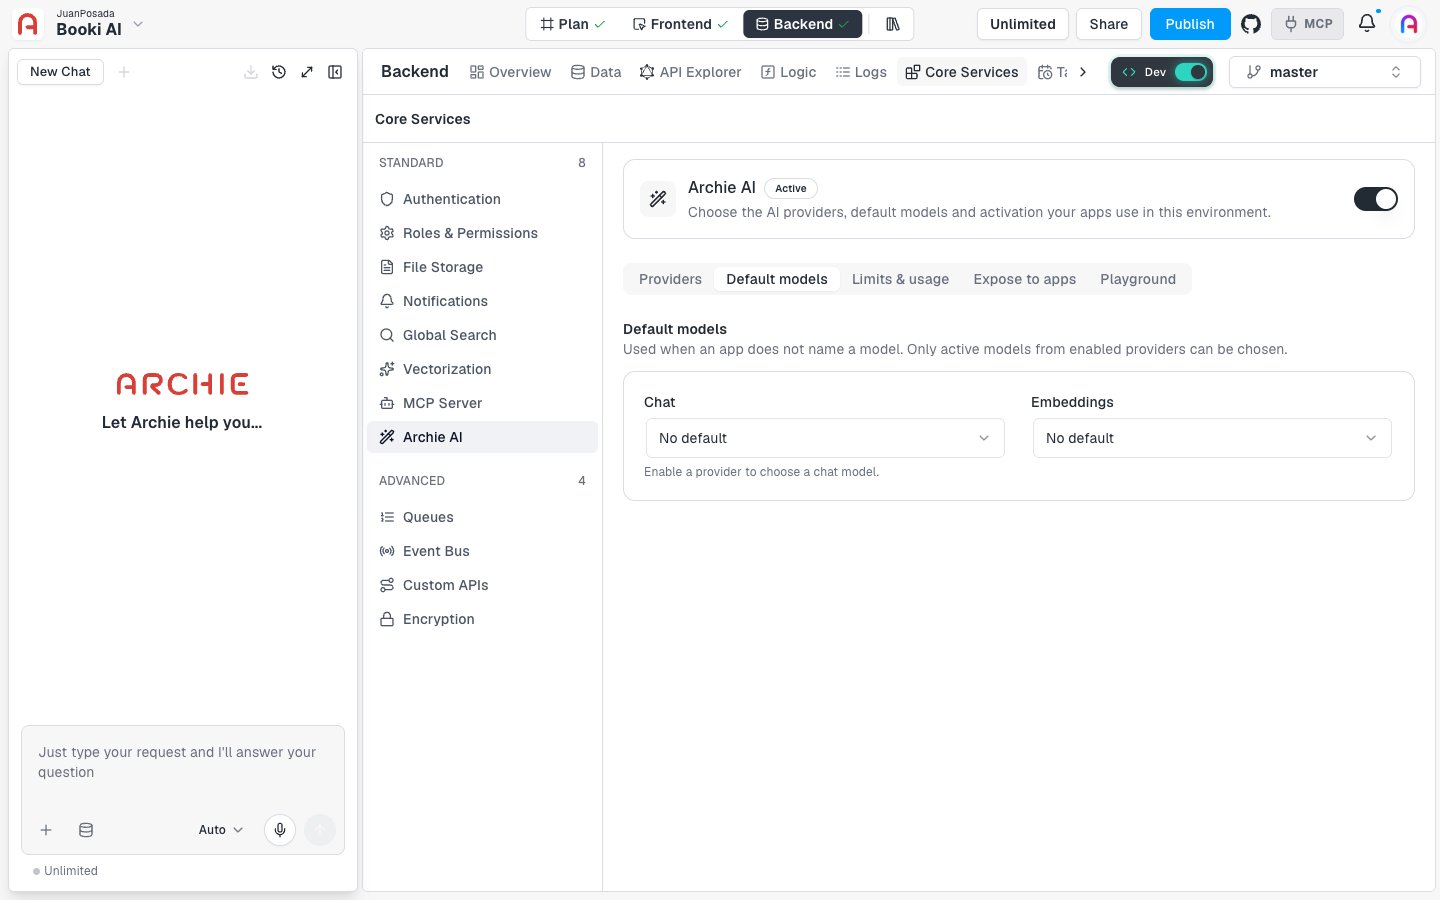Go to the Frontend section
The image size is (1440, 900).
(680, 24)
